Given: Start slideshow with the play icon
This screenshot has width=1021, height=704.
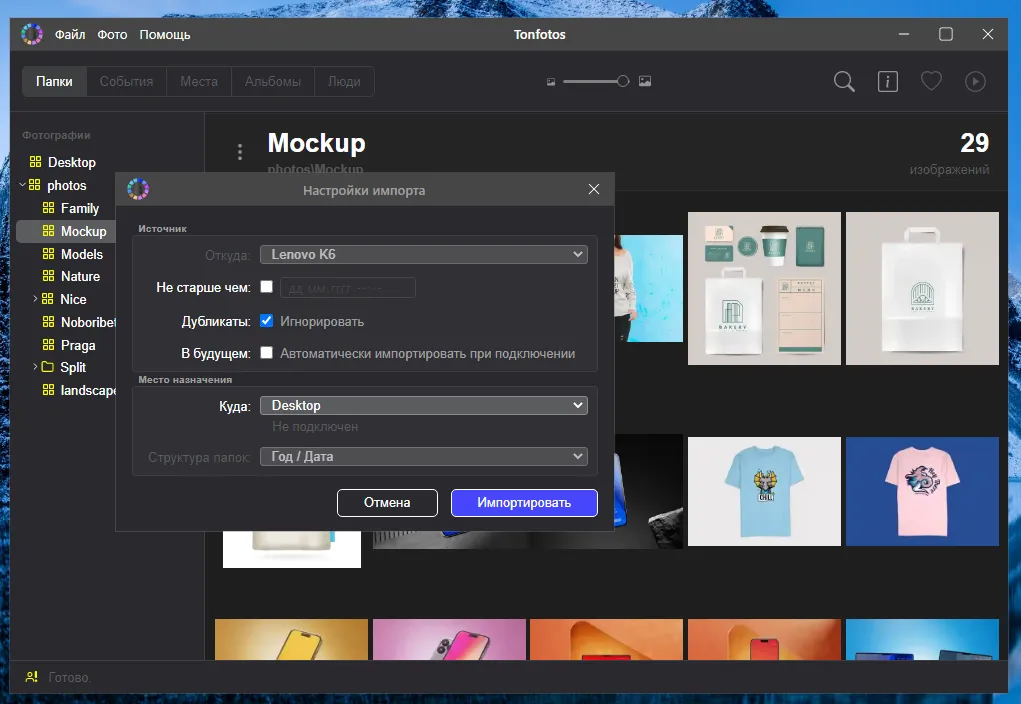Looking at the screenshot, I should 975,82.
